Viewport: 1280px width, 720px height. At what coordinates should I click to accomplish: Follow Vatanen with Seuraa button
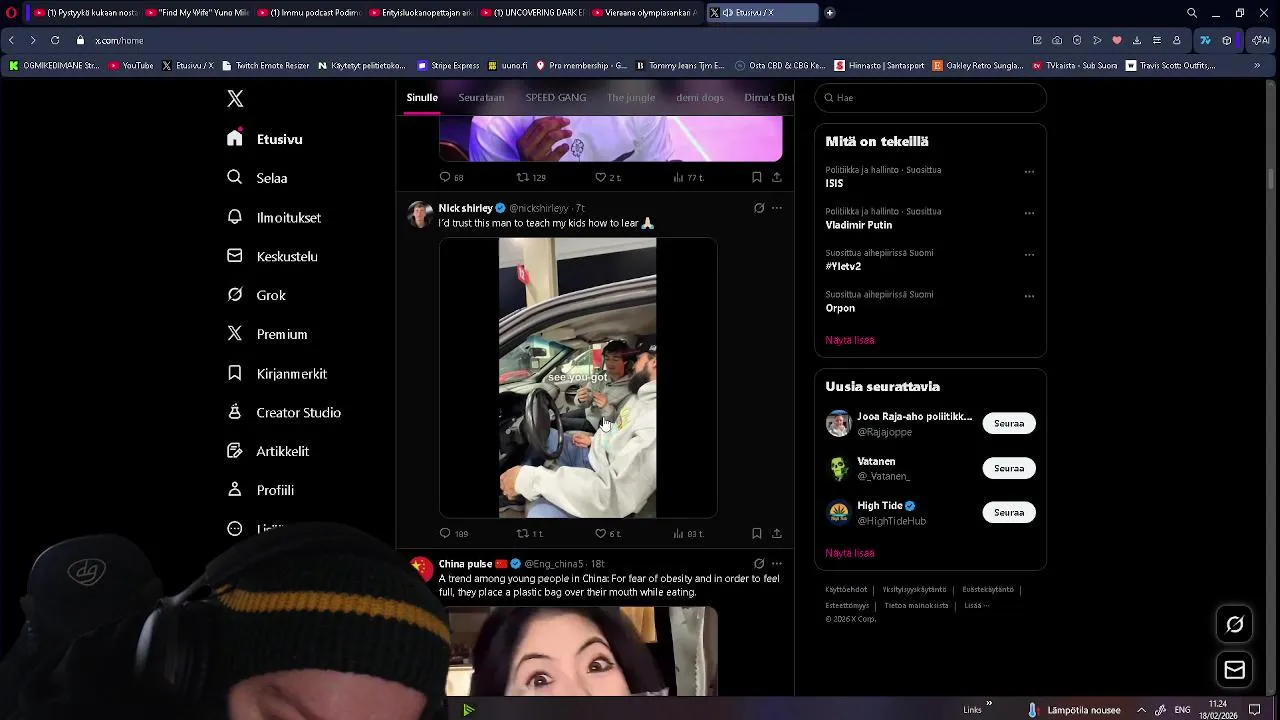[x=1009, y=468]
